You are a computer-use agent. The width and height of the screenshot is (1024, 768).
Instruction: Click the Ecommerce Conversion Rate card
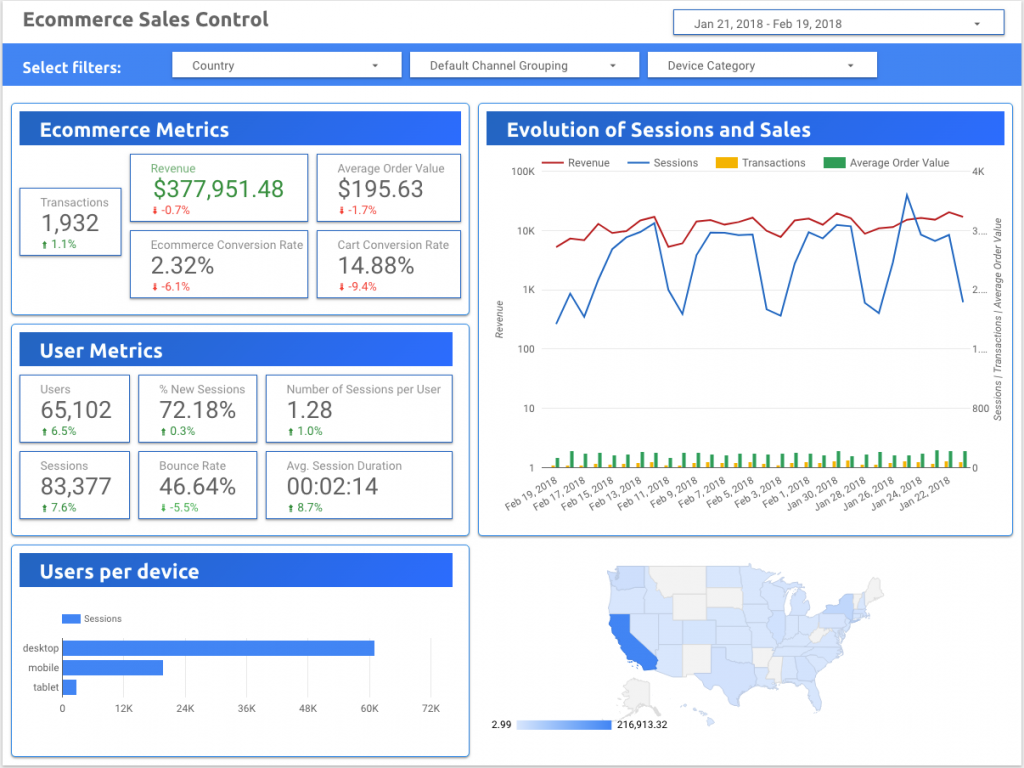pos(218,264)
